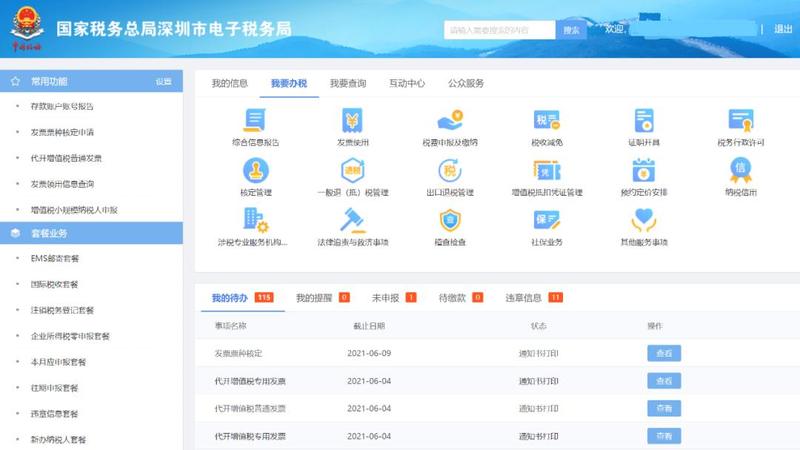Screen dimensions: 800x450
Task: Open 法律追责与救济事项 gavel icon
Action: pos(352,219)
